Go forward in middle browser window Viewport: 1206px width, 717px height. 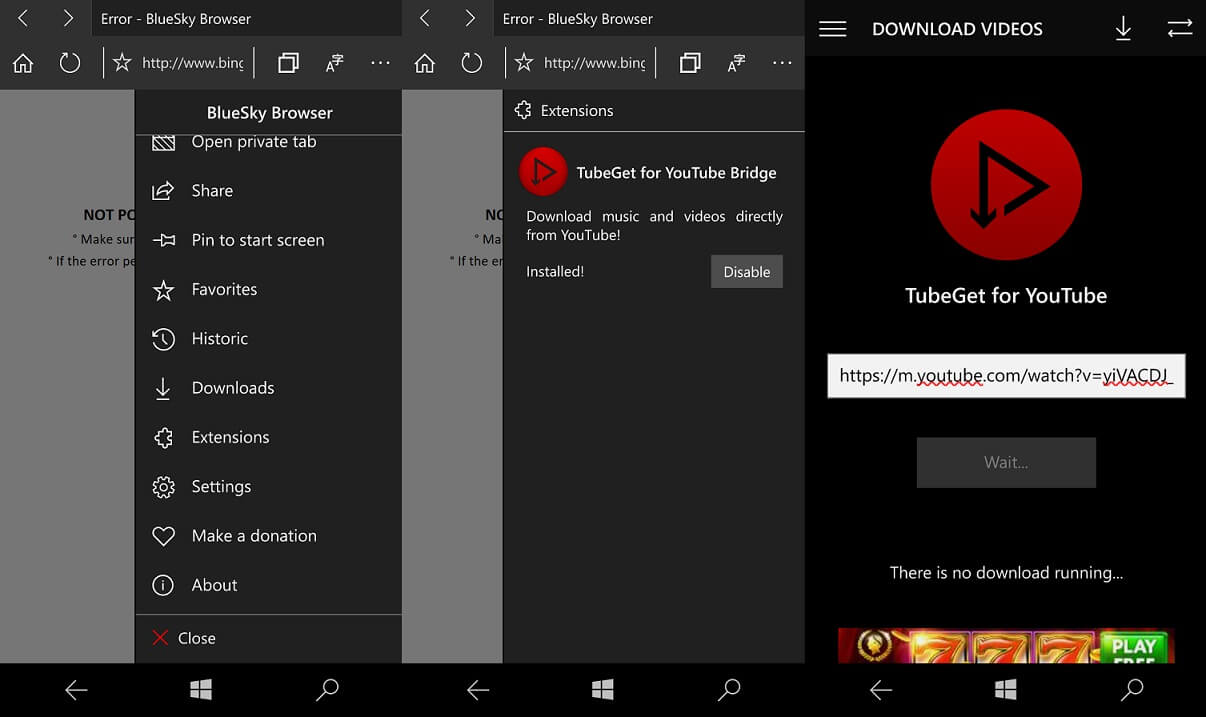470,18
